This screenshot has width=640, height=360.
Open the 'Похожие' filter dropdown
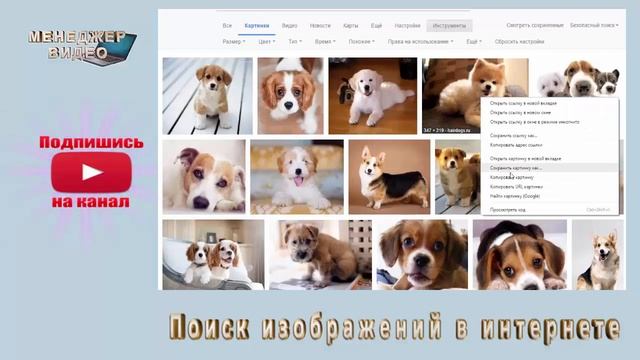click(x=361, y=42)
